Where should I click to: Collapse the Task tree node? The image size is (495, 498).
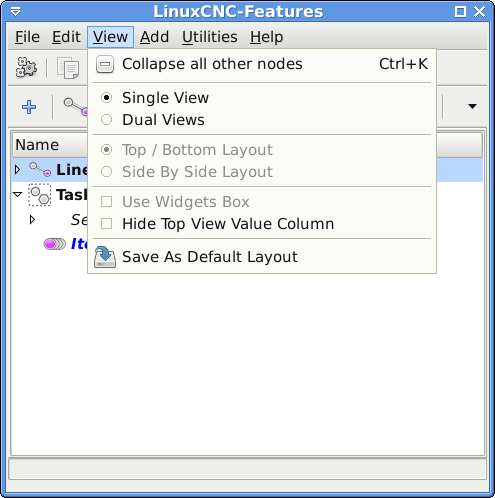pyautogui.click(x=18, y=194)
